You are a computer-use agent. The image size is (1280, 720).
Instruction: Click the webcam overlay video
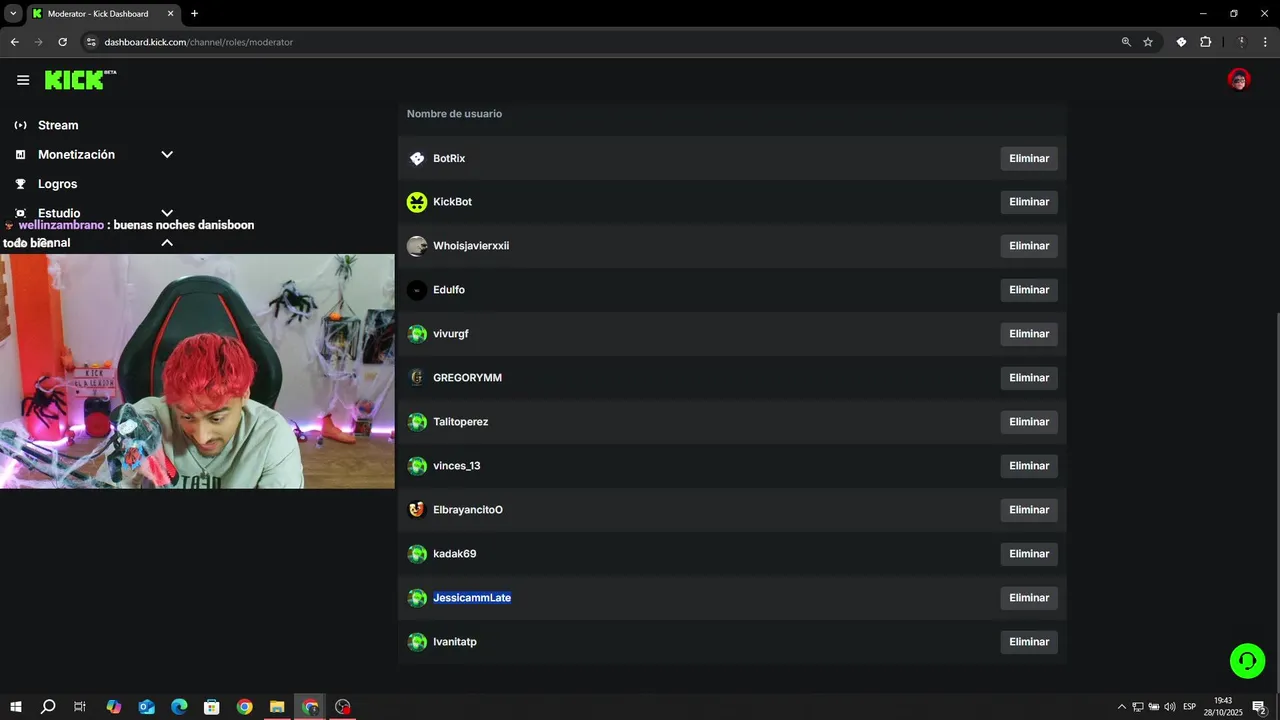[197, 371]
